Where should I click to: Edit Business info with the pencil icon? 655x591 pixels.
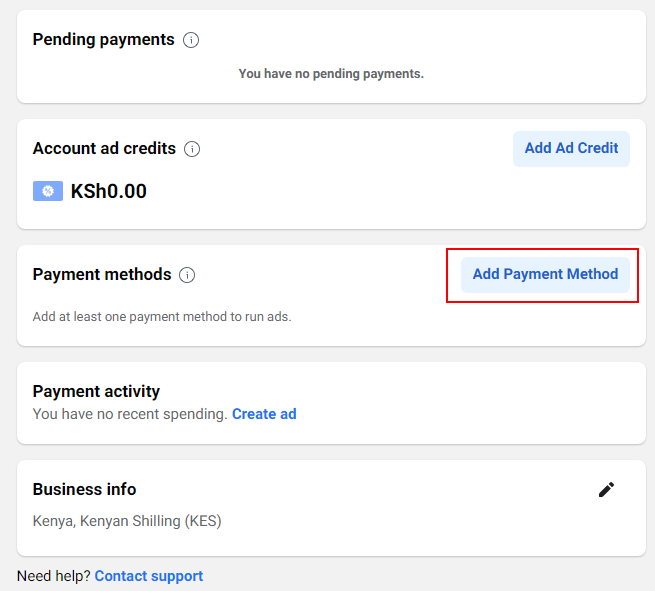(x=606, y=489)
